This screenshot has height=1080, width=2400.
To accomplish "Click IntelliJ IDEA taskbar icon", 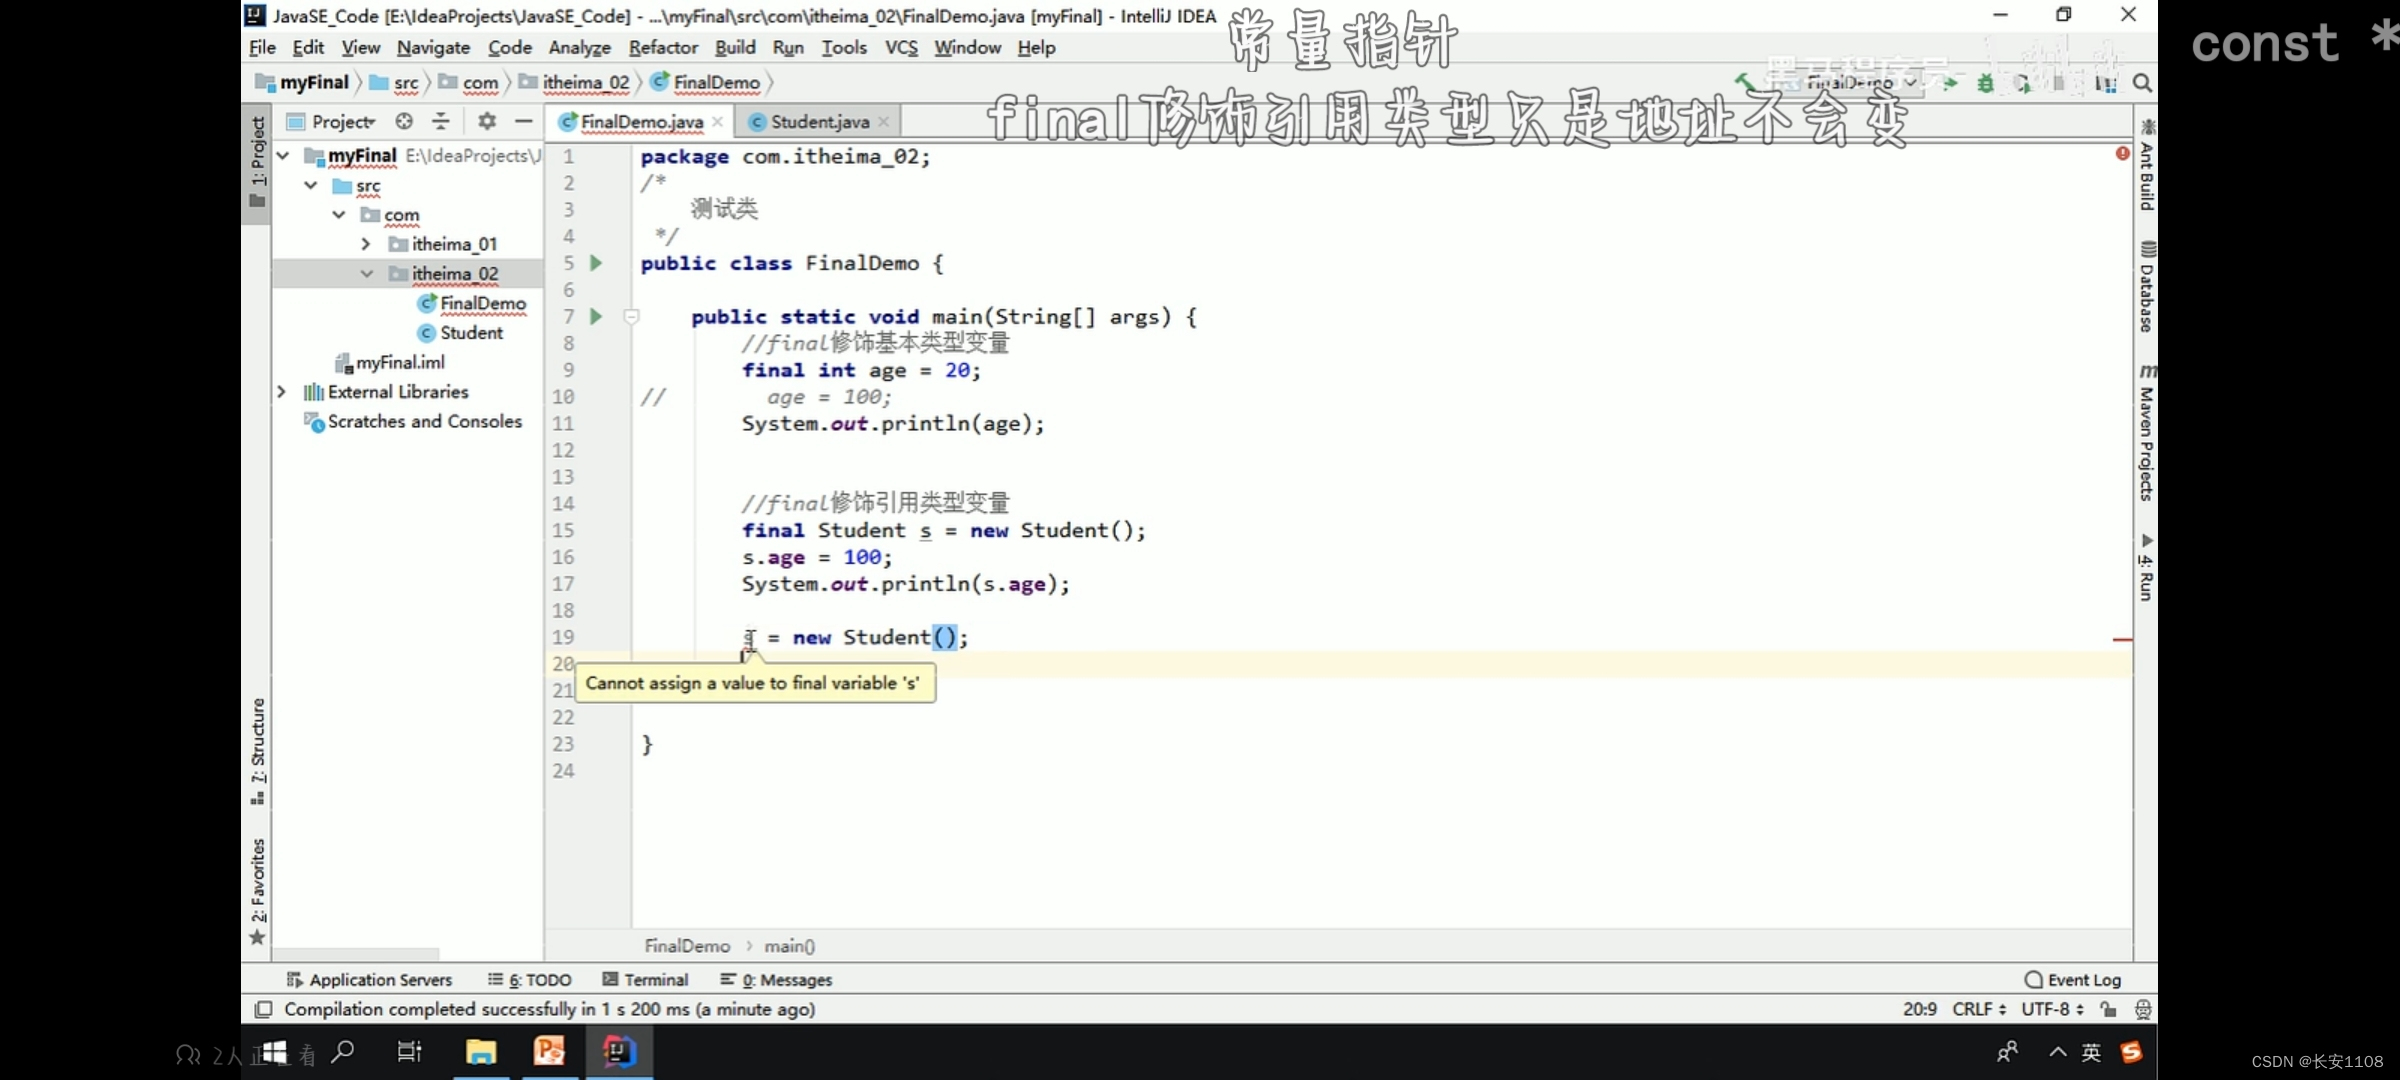I will tap(619, 1052).
